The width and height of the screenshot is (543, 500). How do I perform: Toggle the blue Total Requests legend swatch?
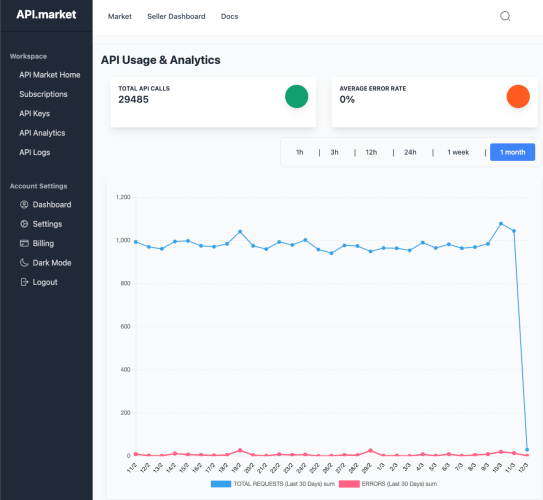(x=221, y=484)
